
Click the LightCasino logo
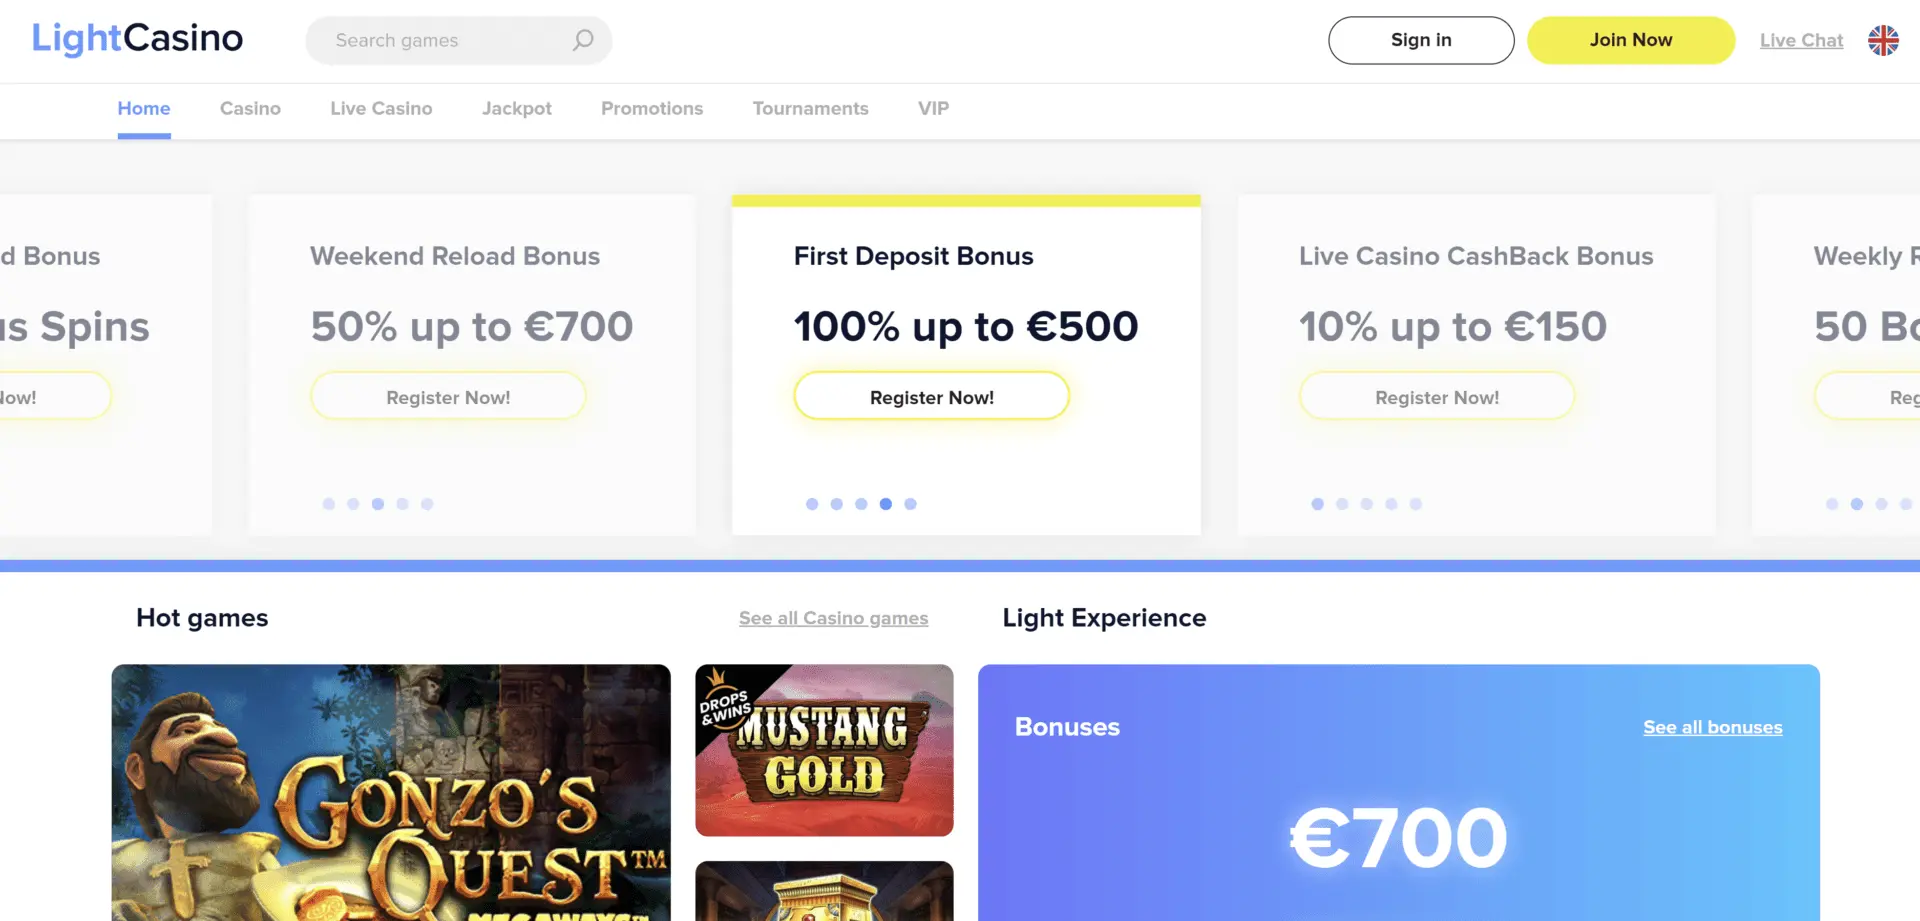[138, 39]
